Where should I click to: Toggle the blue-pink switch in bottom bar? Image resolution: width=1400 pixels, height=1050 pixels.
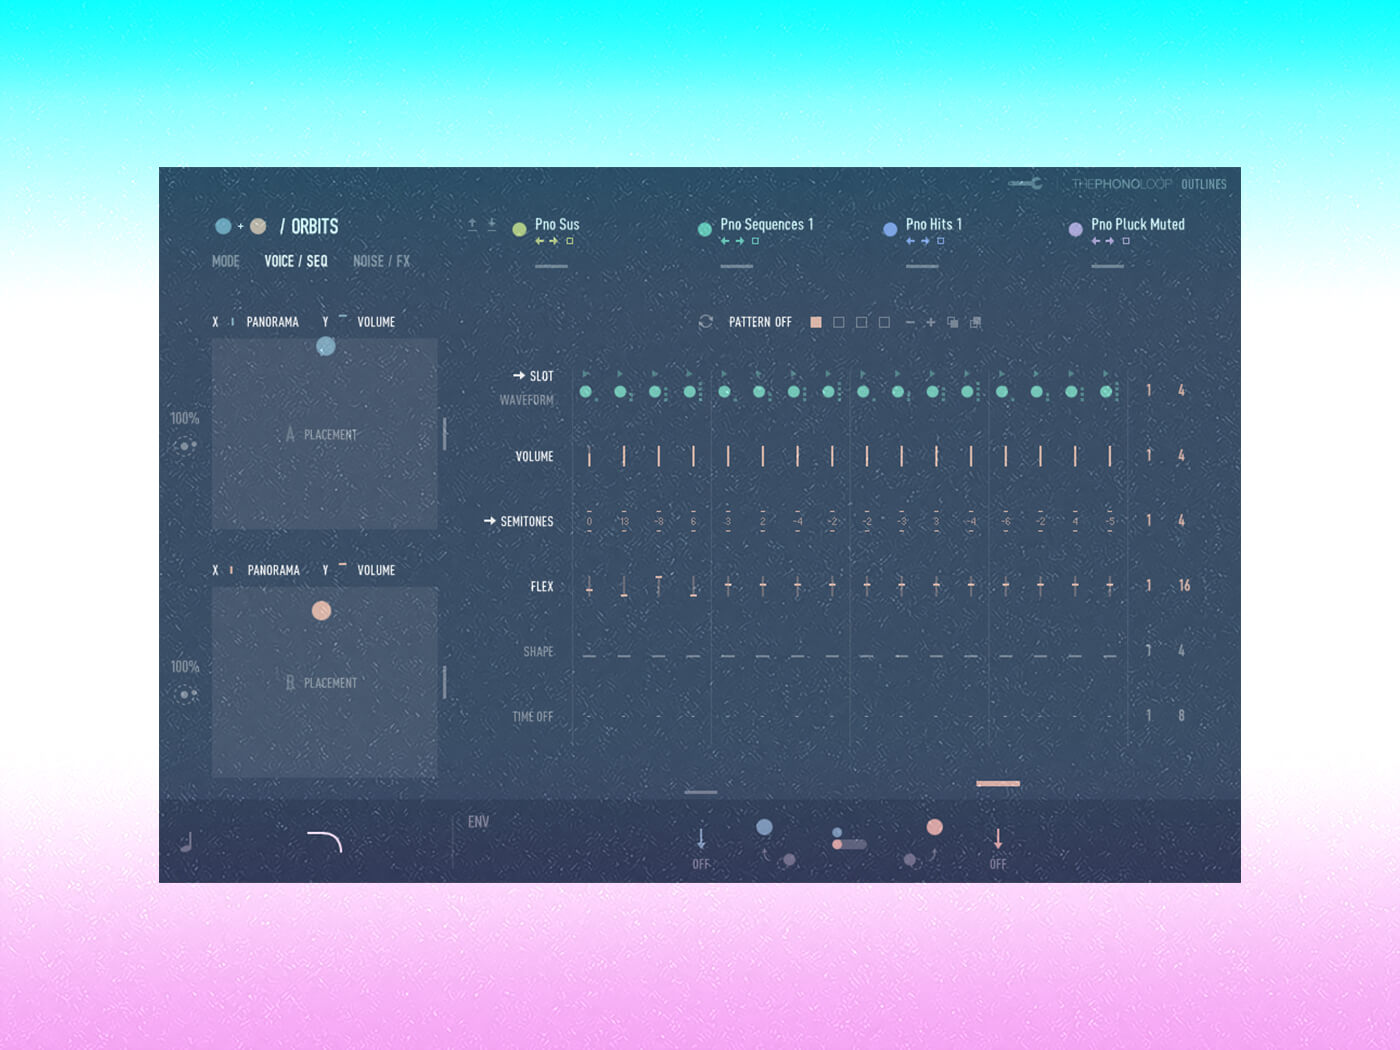point(849,839)
